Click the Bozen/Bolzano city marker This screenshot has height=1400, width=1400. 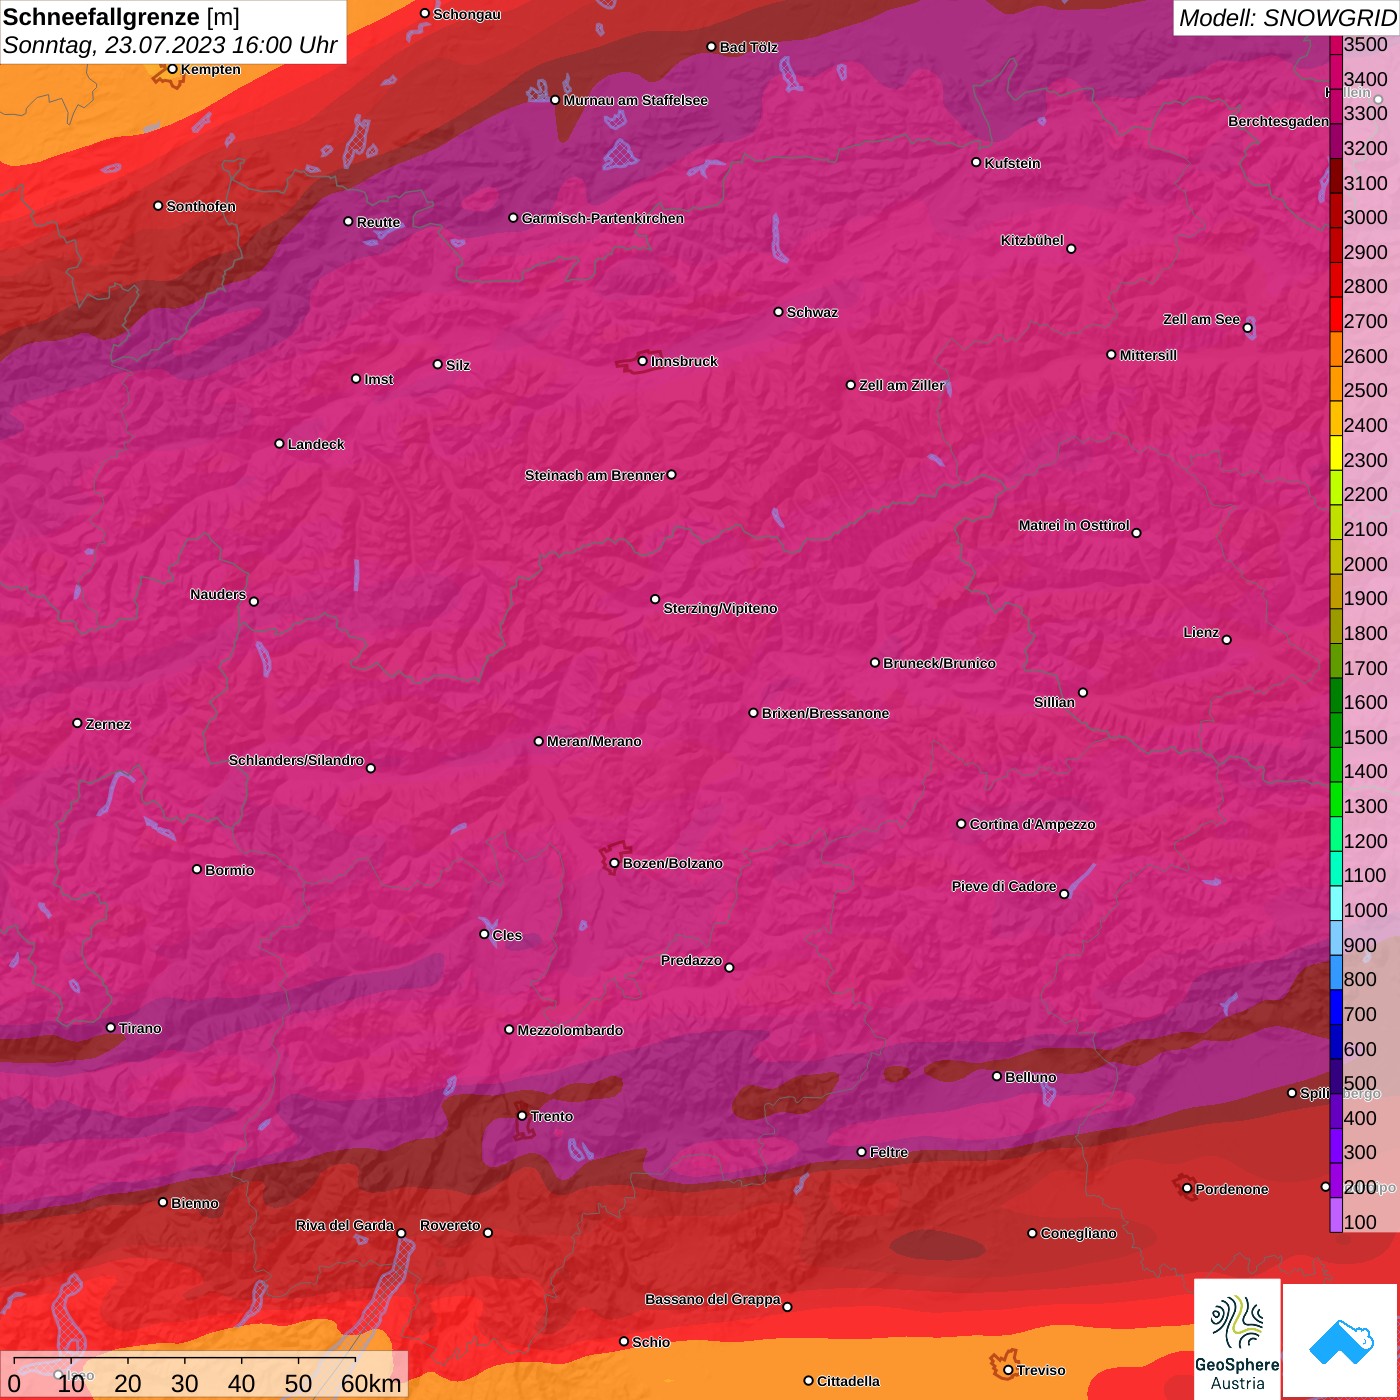pos(614,863)
